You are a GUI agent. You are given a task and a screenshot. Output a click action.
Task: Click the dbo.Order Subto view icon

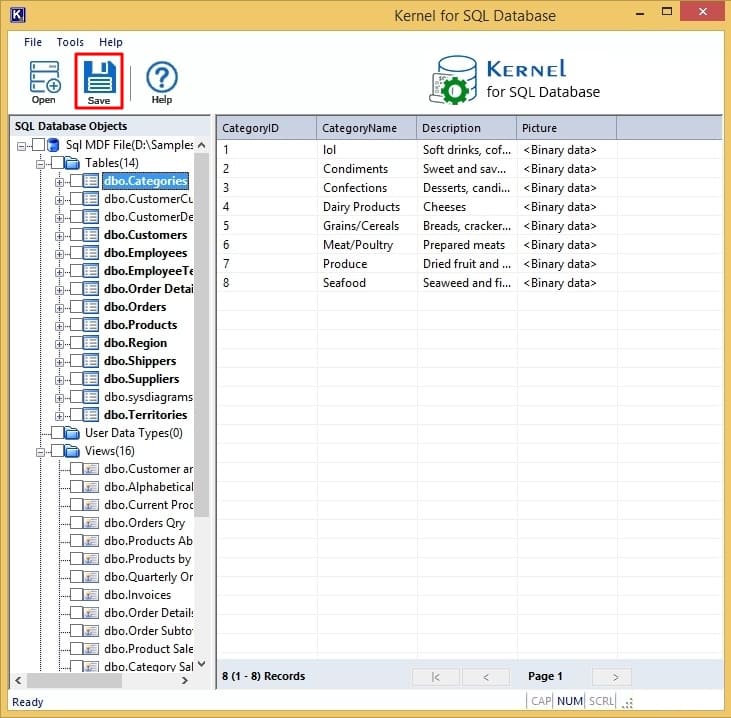(x=91, y=631)
